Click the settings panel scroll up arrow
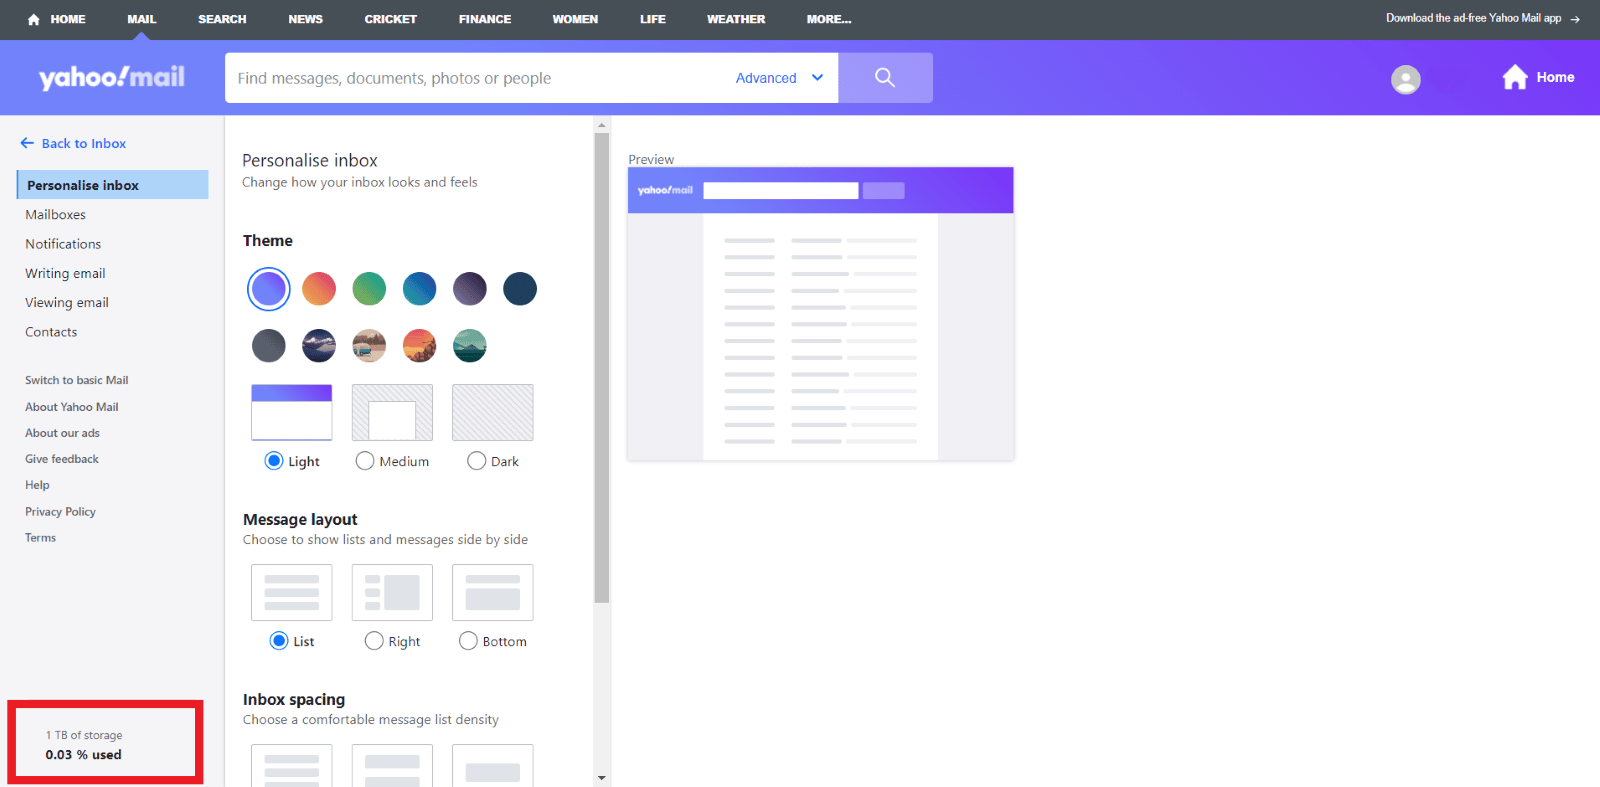Viewport: 1600px width, 787px height. [x=601, y=126]
